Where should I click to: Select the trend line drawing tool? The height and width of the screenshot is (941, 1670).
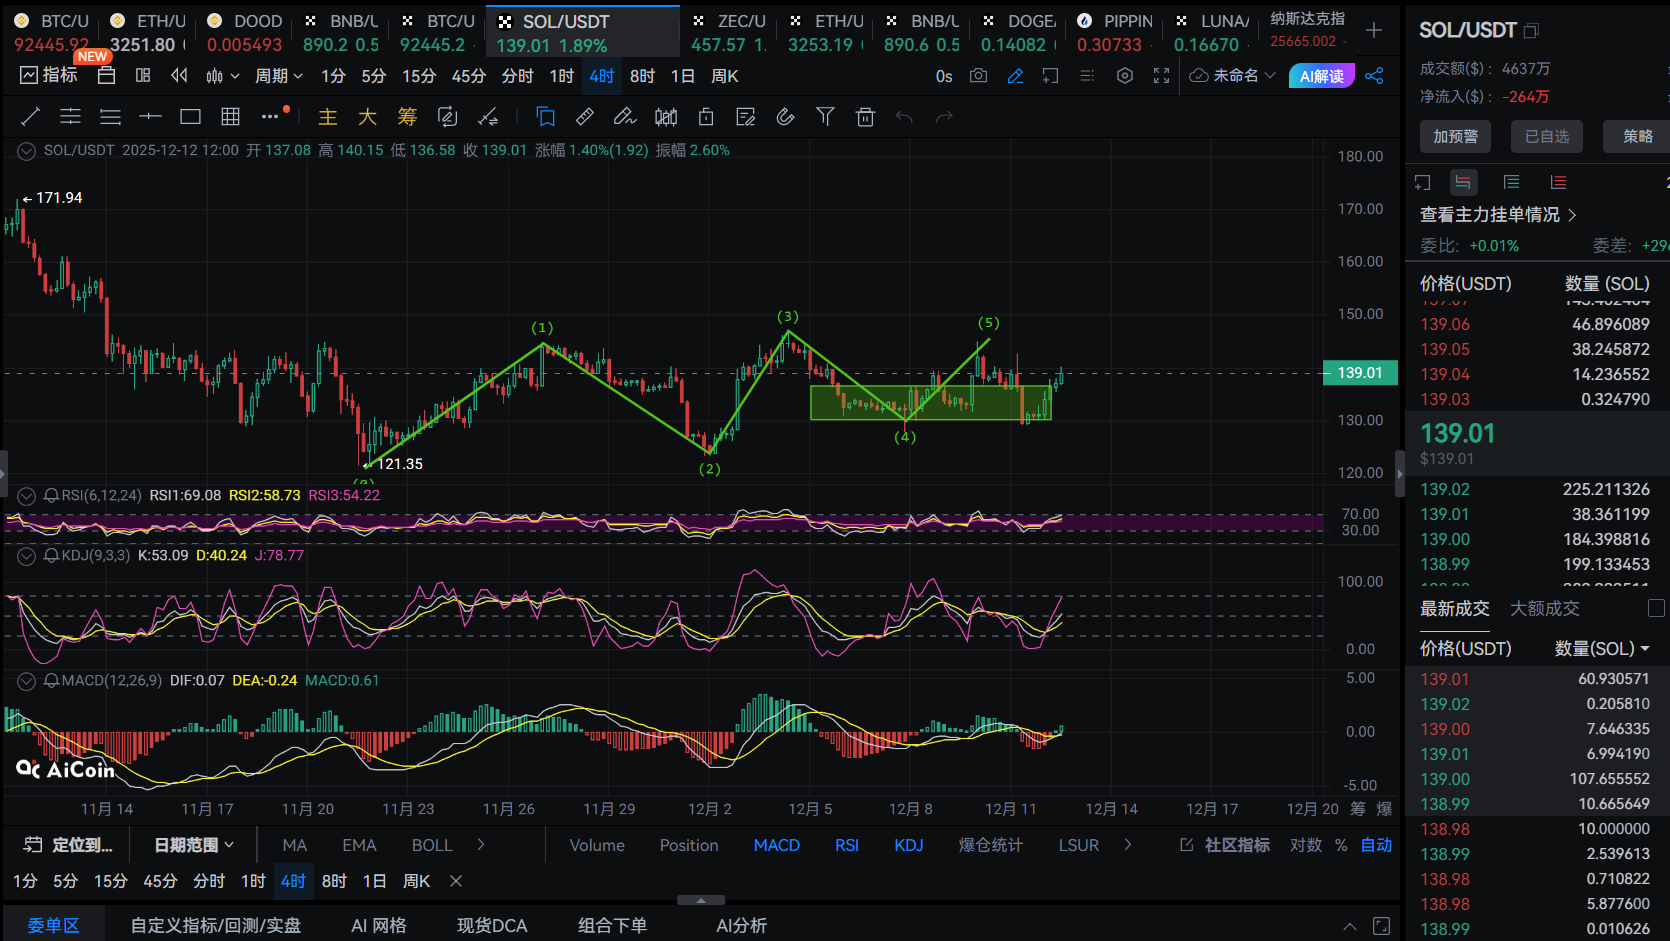(x=30, y=117)
